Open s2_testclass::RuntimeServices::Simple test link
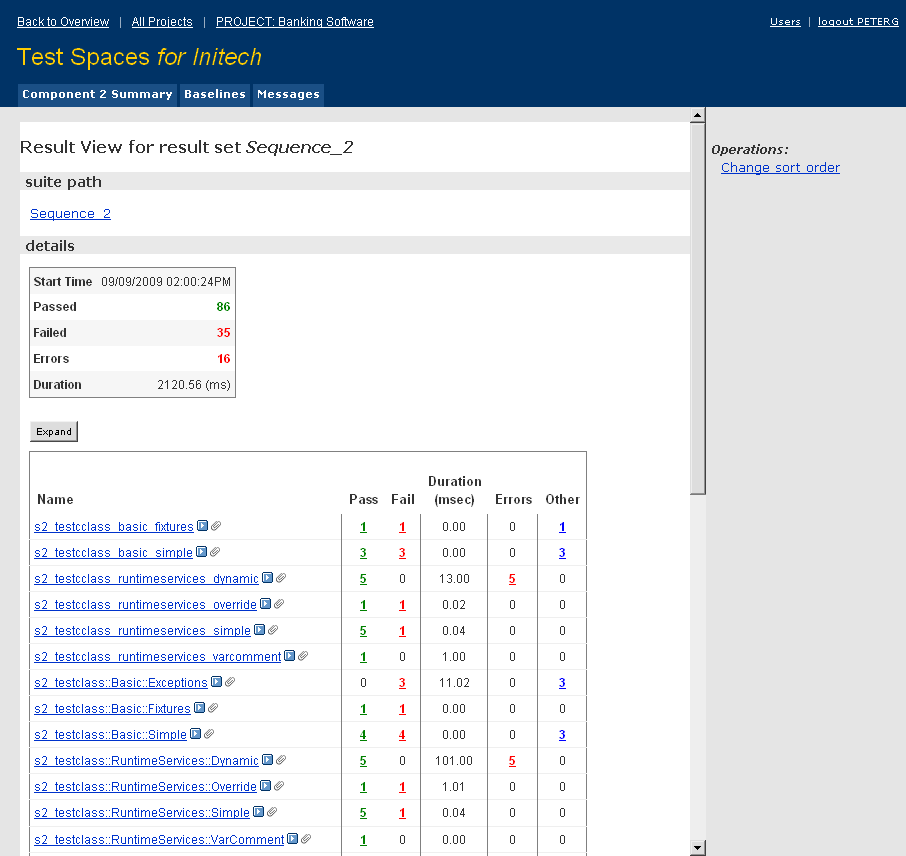Image resolution: width=906 pixels, height=856 pixels. [x=142, y=813]
